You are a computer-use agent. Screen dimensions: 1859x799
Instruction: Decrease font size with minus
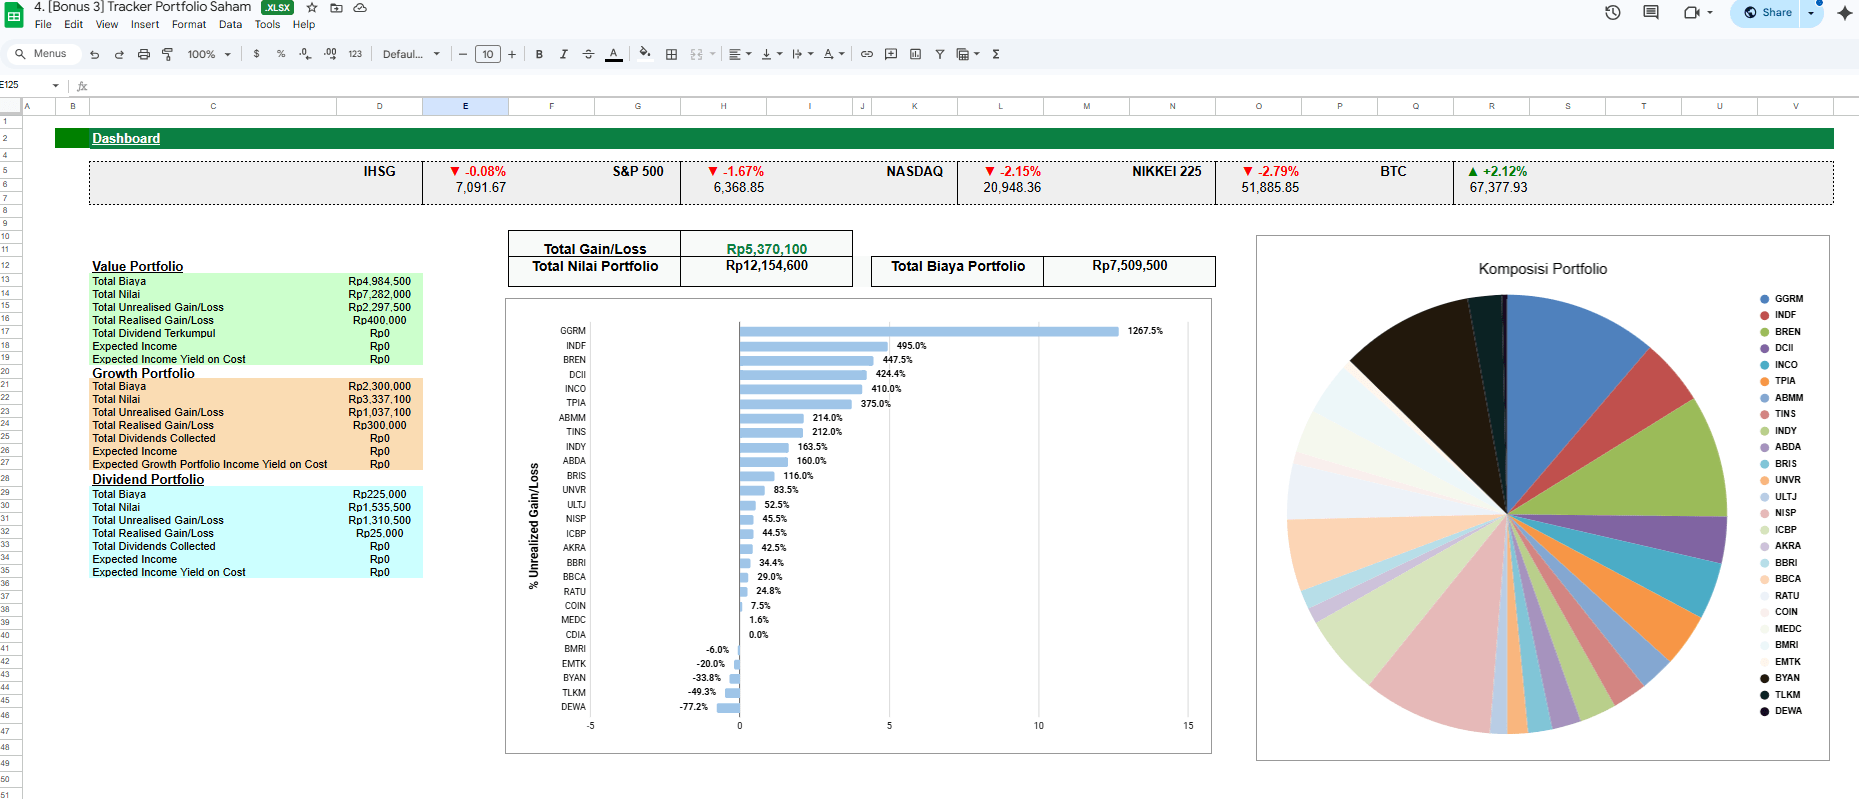[463, 54]
